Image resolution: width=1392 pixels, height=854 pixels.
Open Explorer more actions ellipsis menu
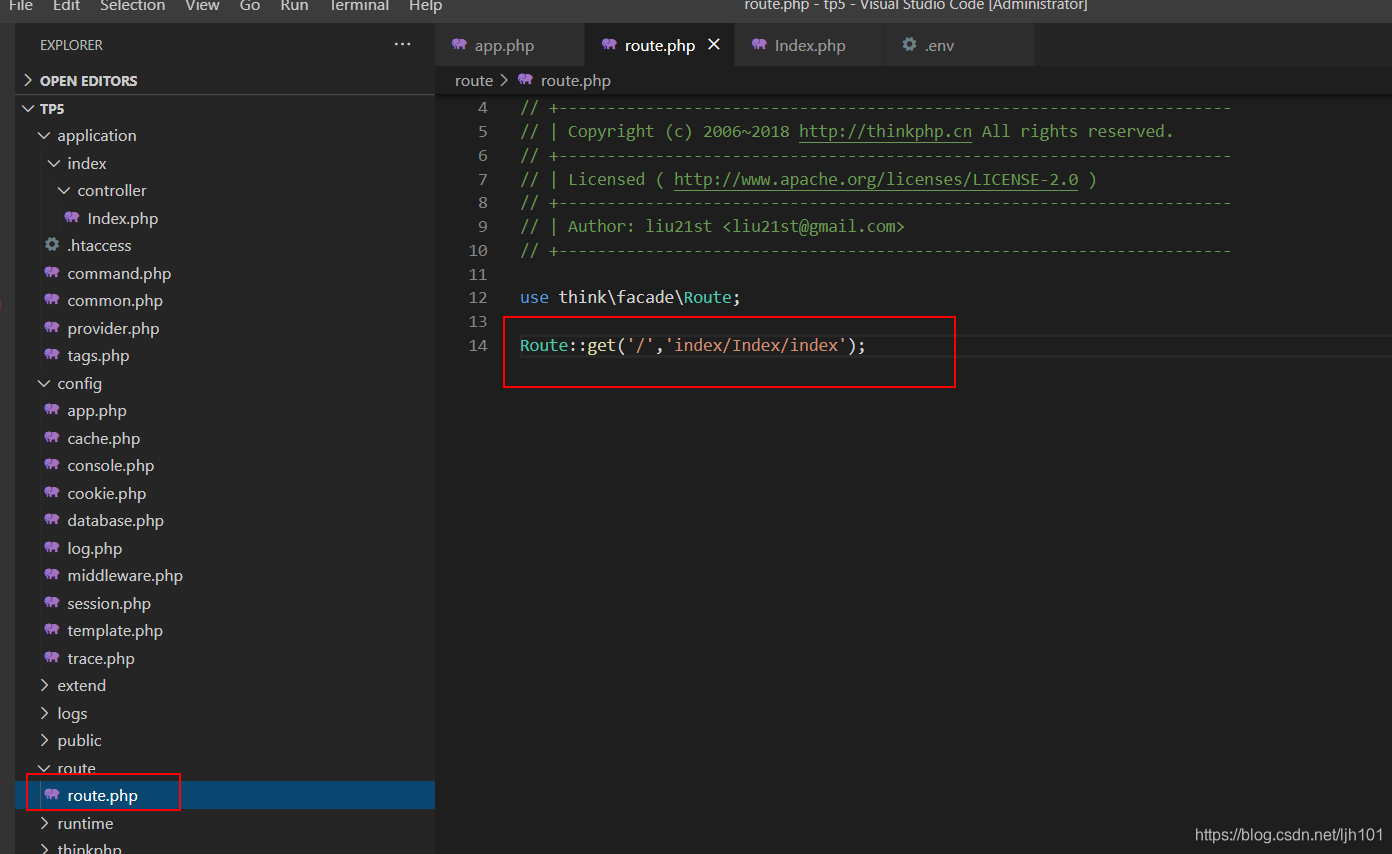(402, 45)
